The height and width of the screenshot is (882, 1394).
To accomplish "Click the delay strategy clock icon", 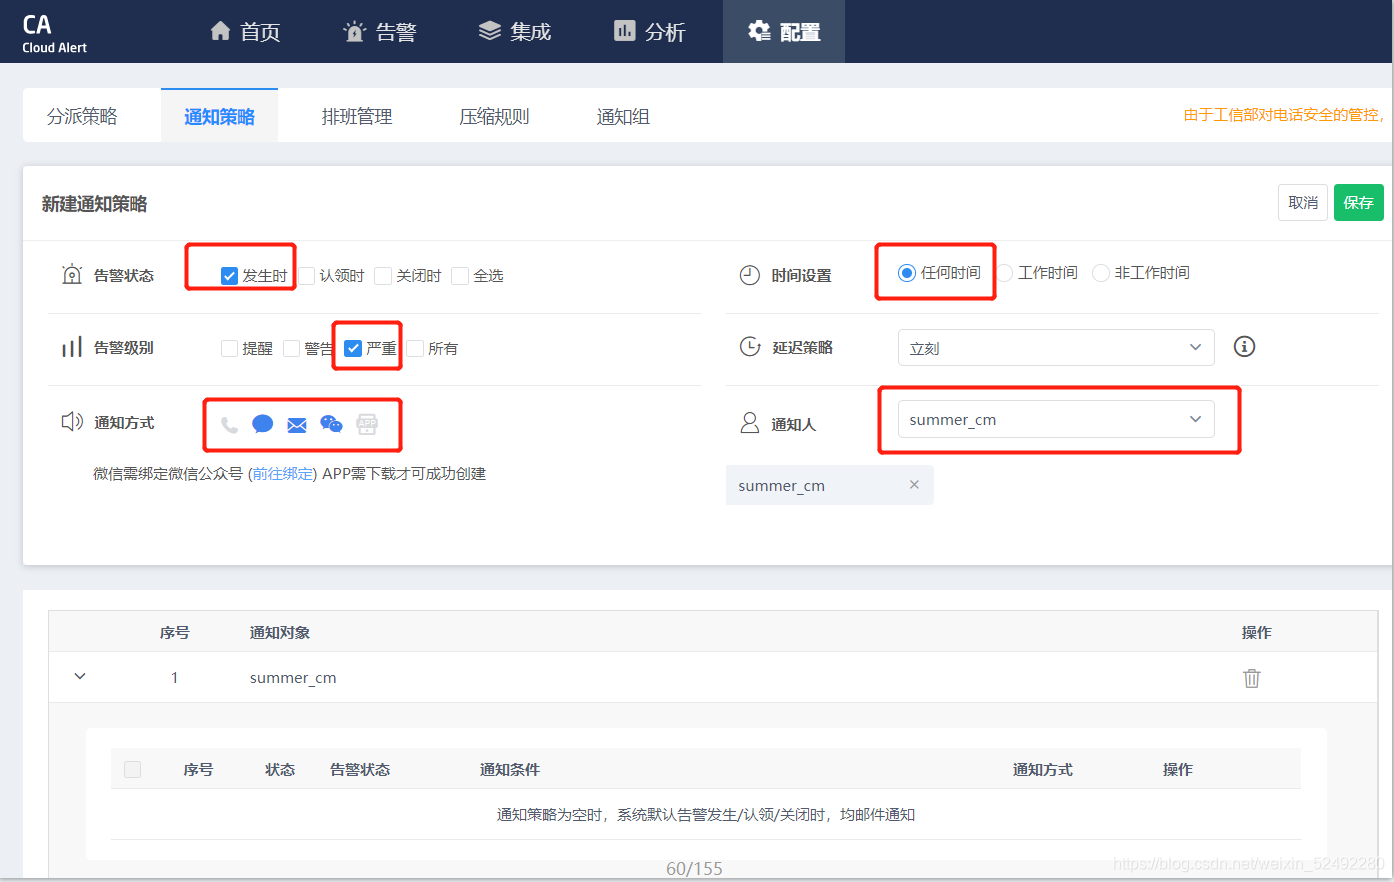I will [x=750, y=346].
